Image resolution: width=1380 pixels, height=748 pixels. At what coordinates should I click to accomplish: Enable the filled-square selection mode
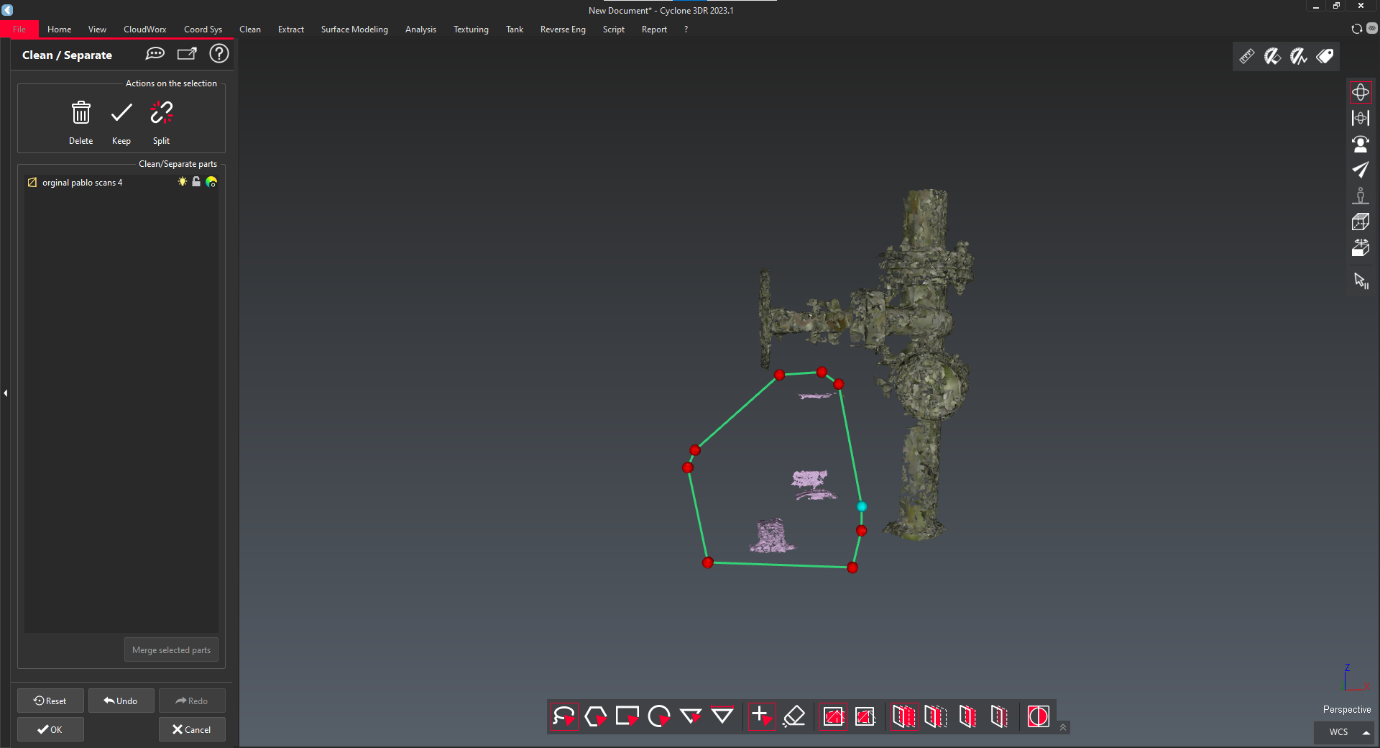coord(833,716)
